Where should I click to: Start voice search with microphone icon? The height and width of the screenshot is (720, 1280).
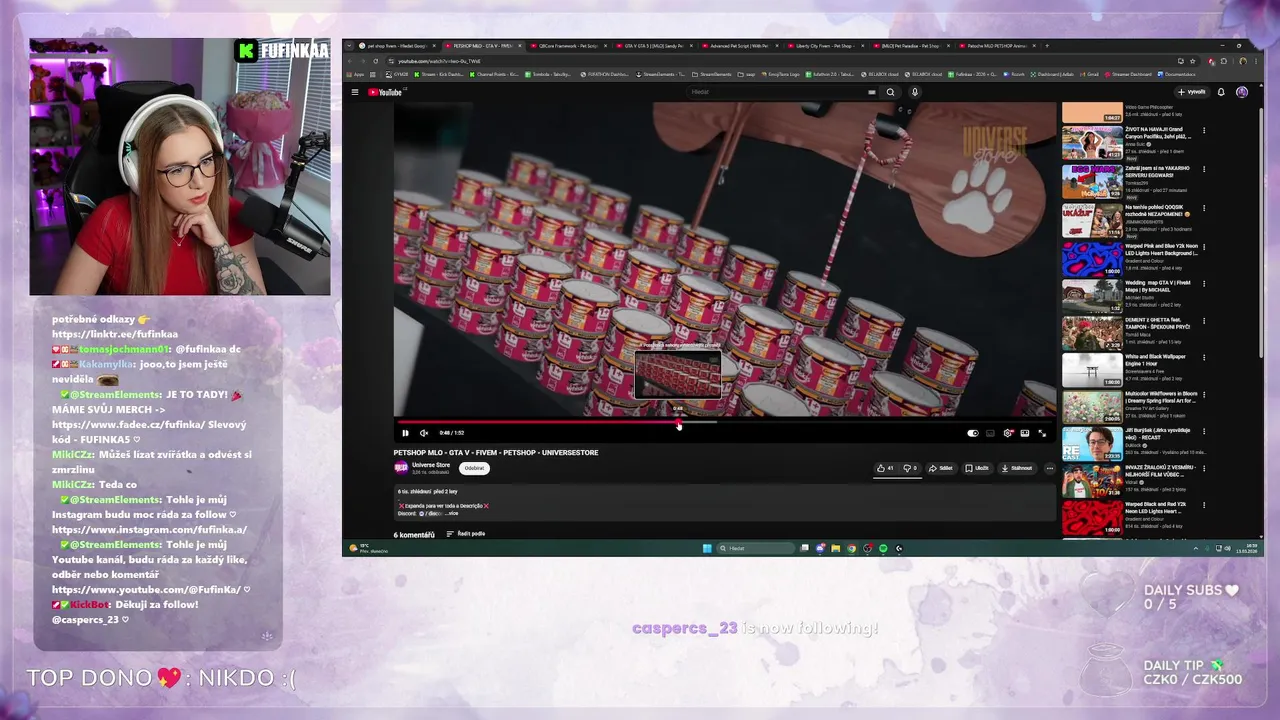click(914, 92)
